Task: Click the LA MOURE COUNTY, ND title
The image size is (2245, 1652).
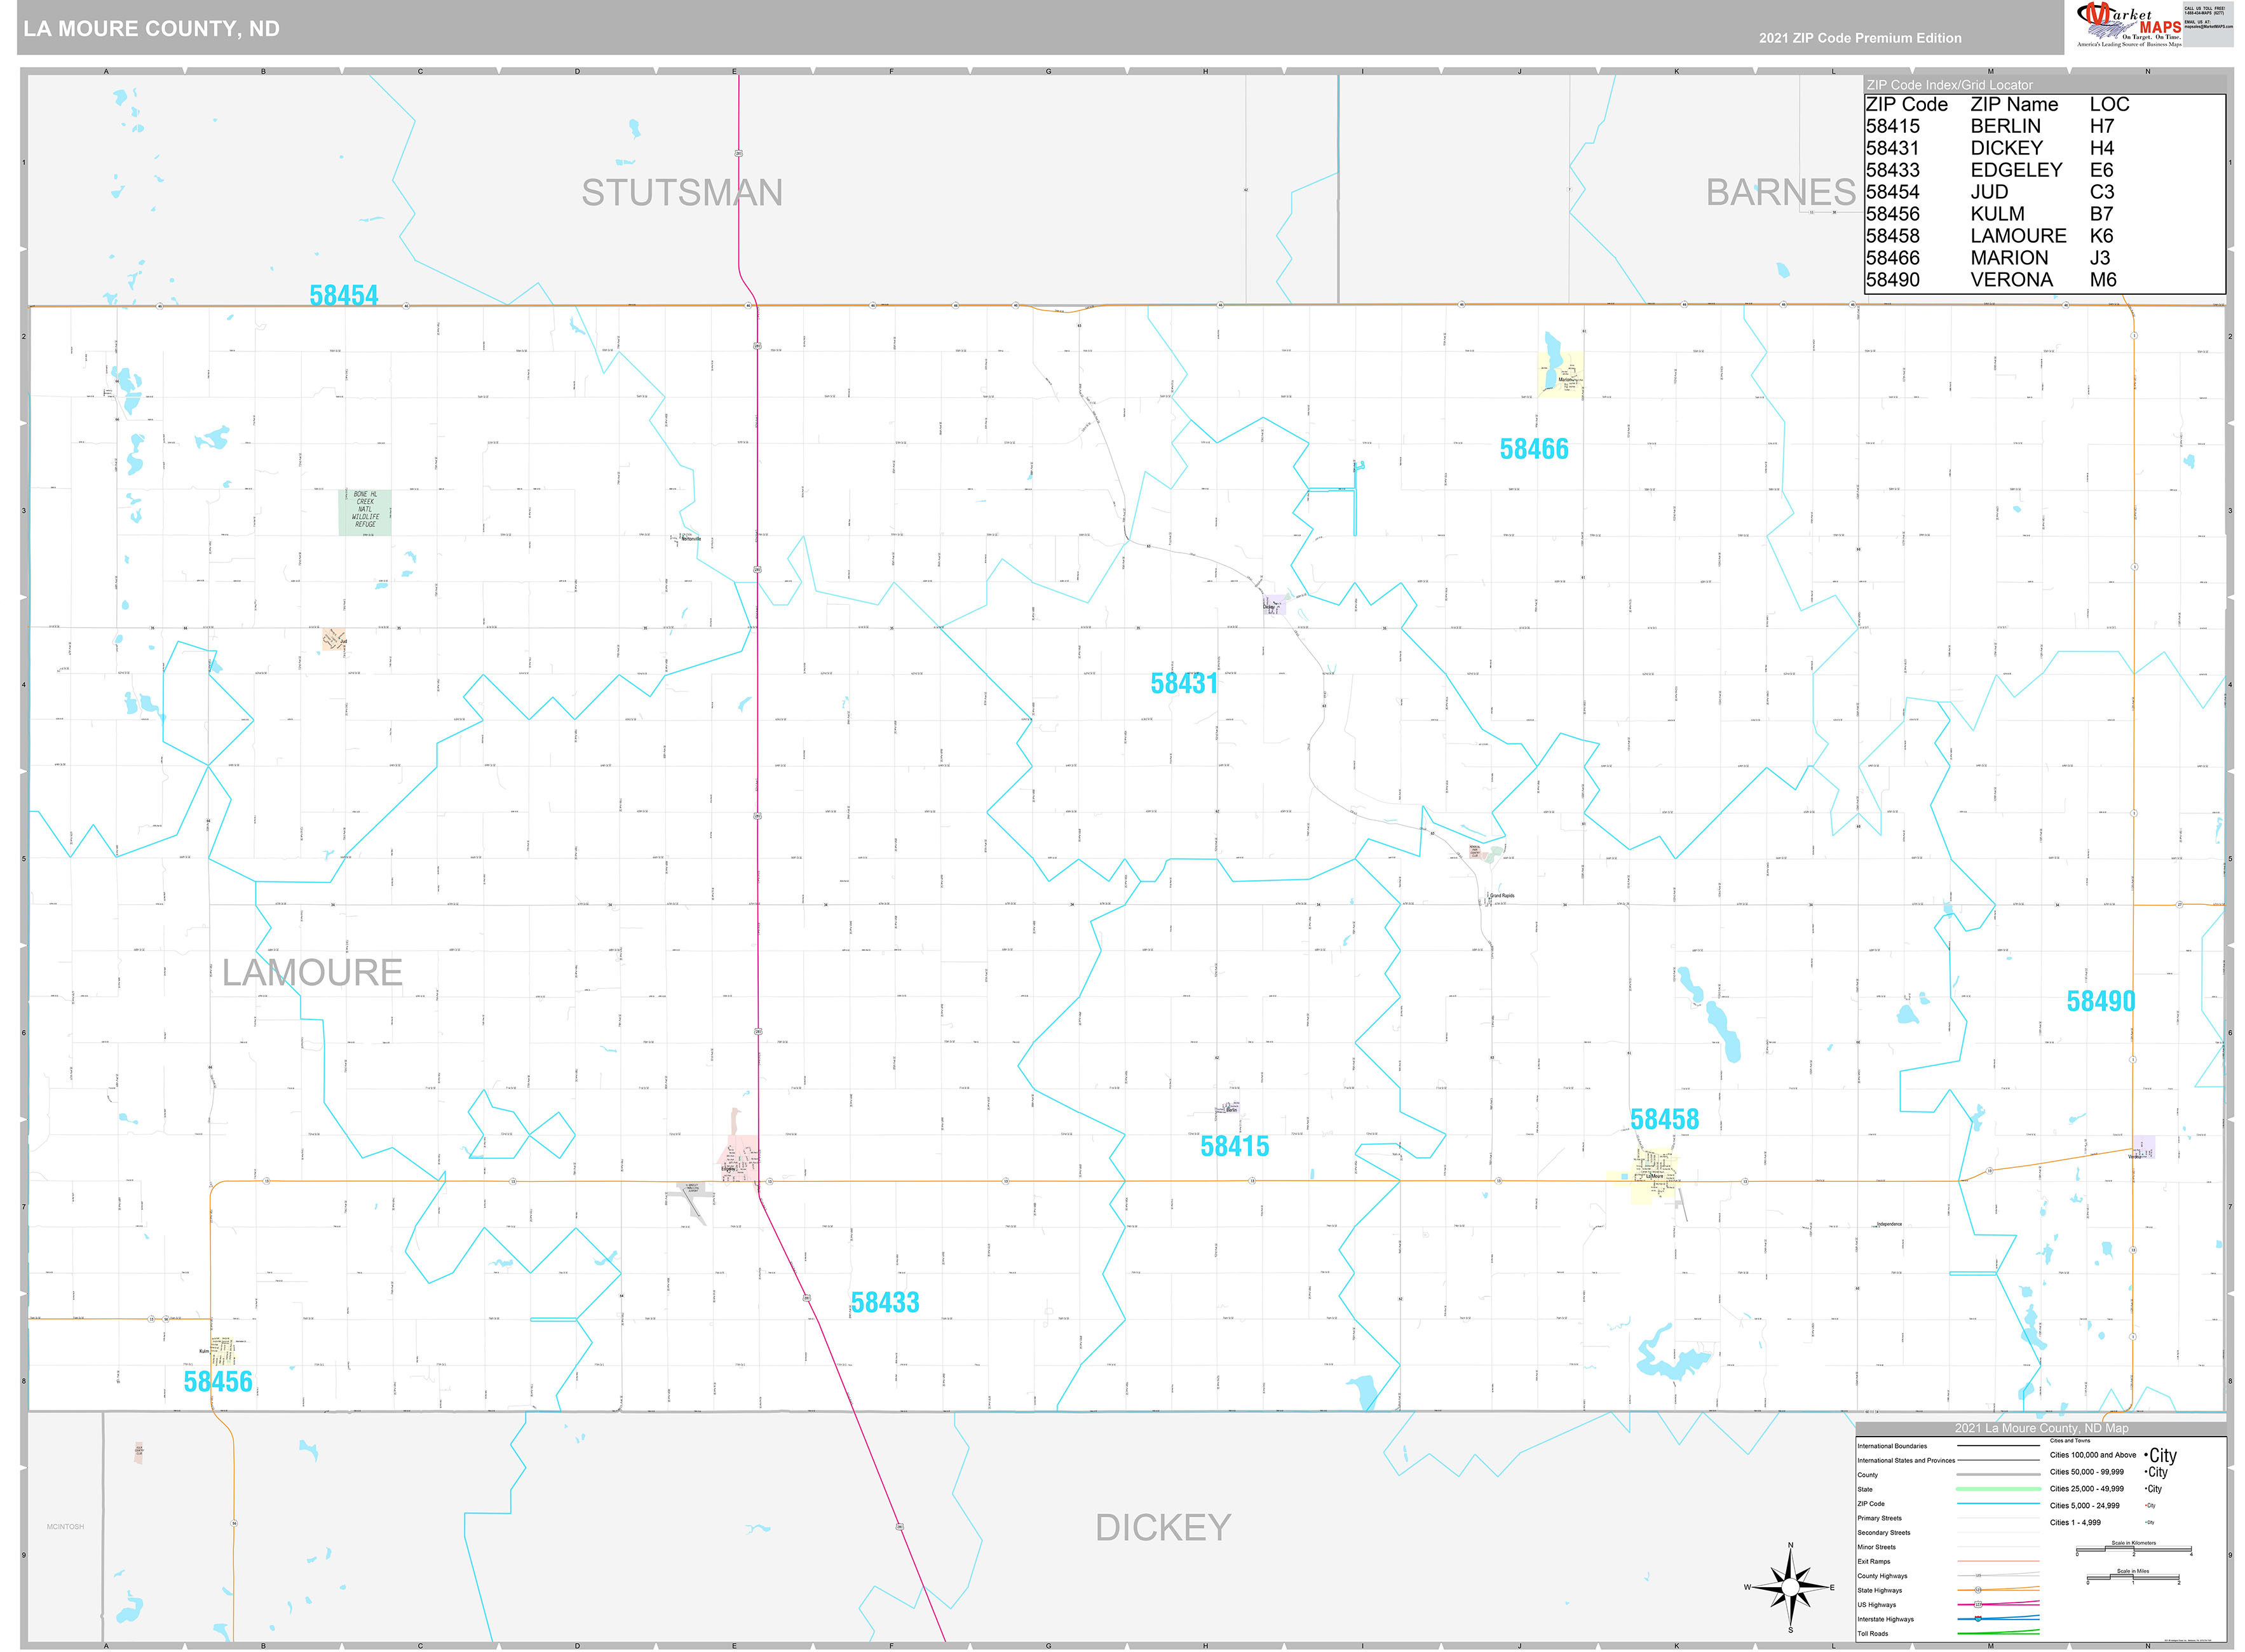Action: [x=150, y=28]
